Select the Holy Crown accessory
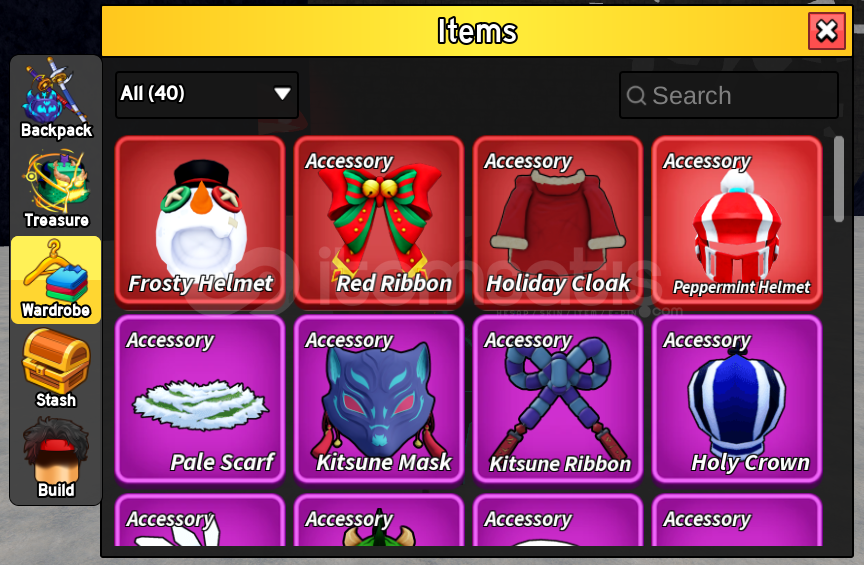The image size is (864, 565). click(x=737, y=400)
